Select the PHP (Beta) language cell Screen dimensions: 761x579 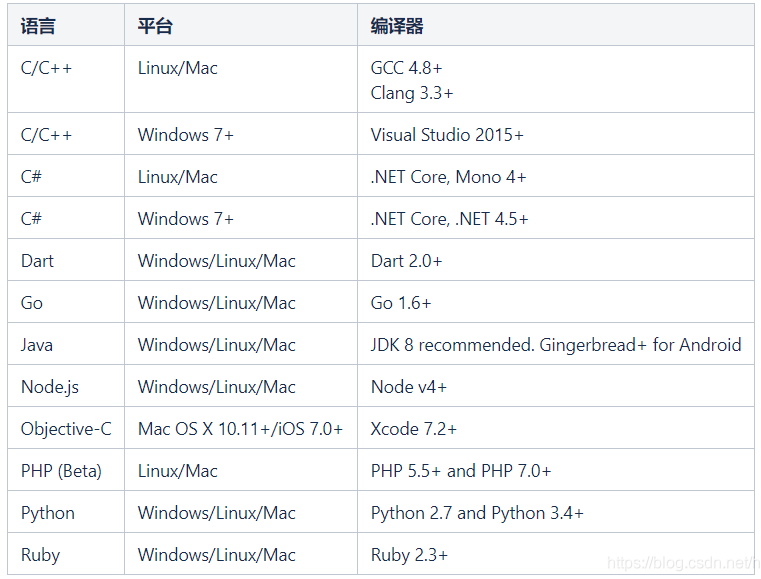[x=61, y=471]
